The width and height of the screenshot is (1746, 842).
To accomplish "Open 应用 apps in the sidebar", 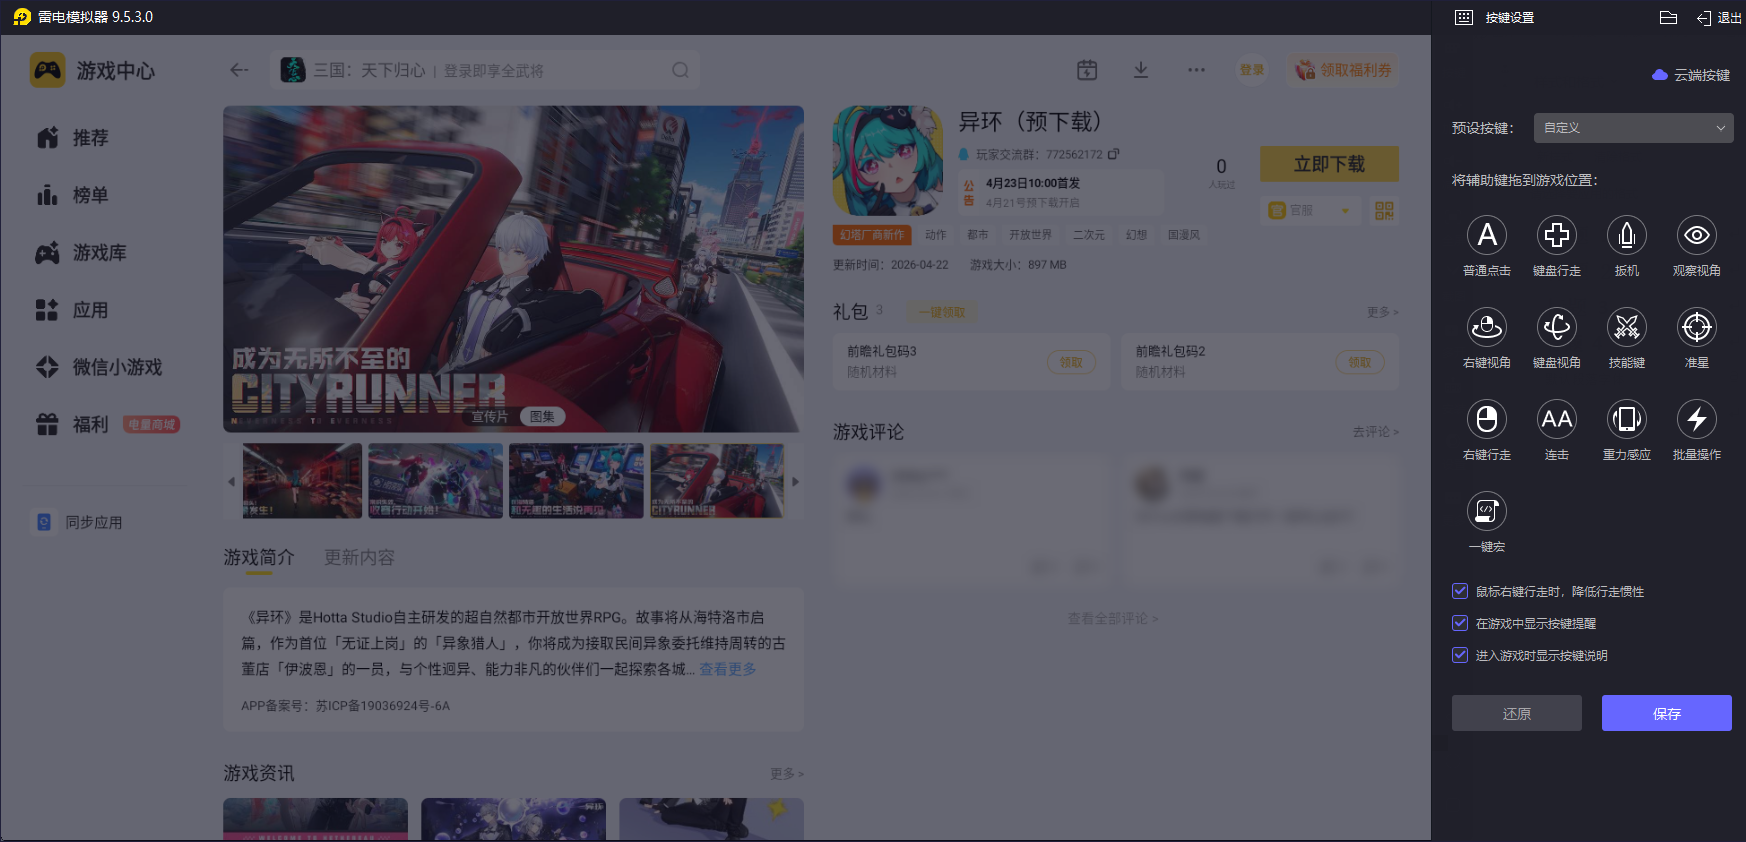I will 72,310.
